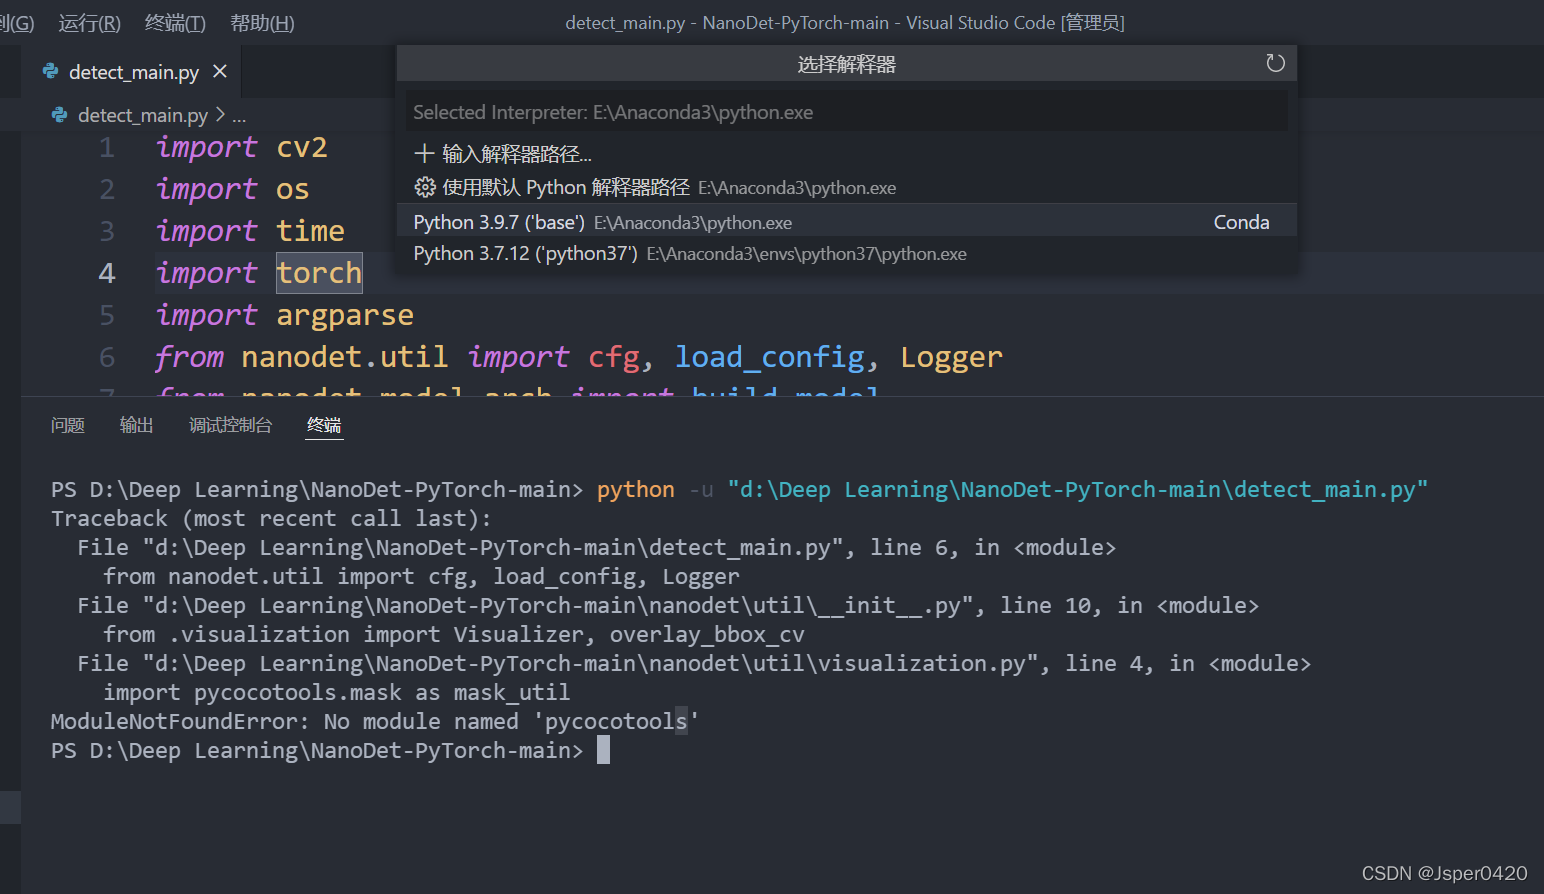Open the 终端(T) menu
This screenshot has height=894, width=1544.
[x=175, y=23]
